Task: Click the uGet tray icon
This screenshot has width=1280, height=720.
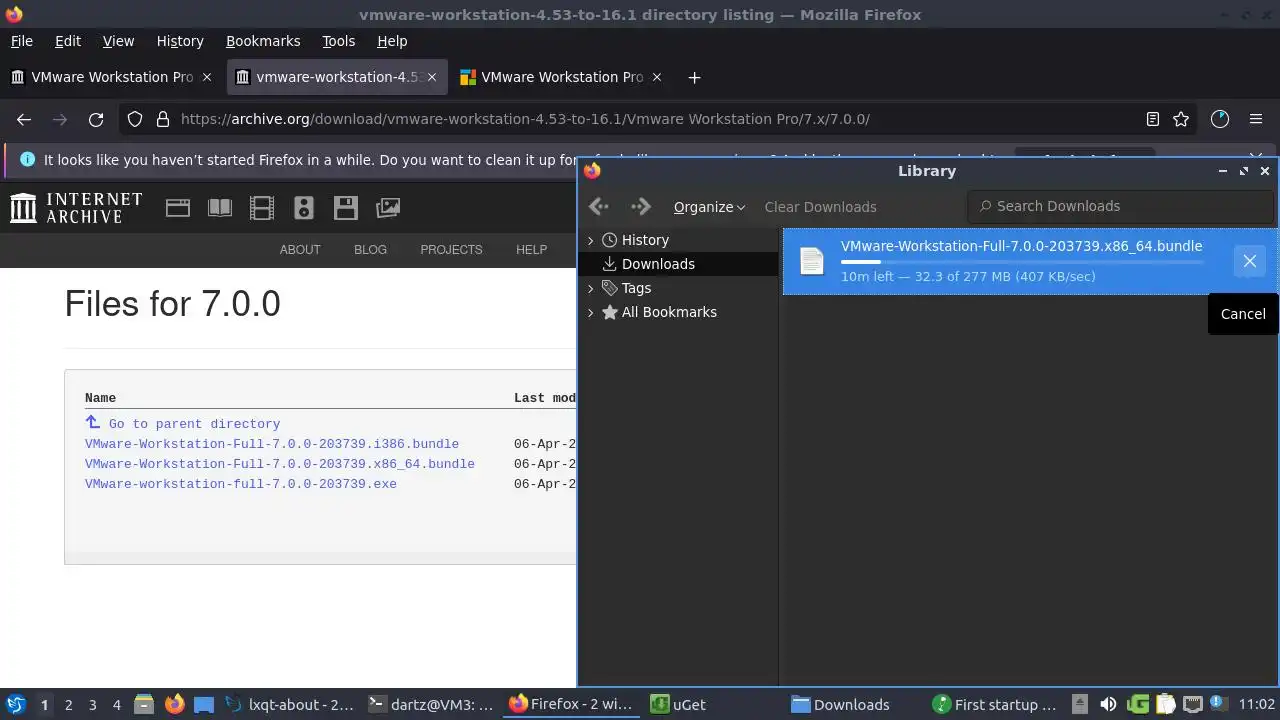Action: [x=1138, y=704]
